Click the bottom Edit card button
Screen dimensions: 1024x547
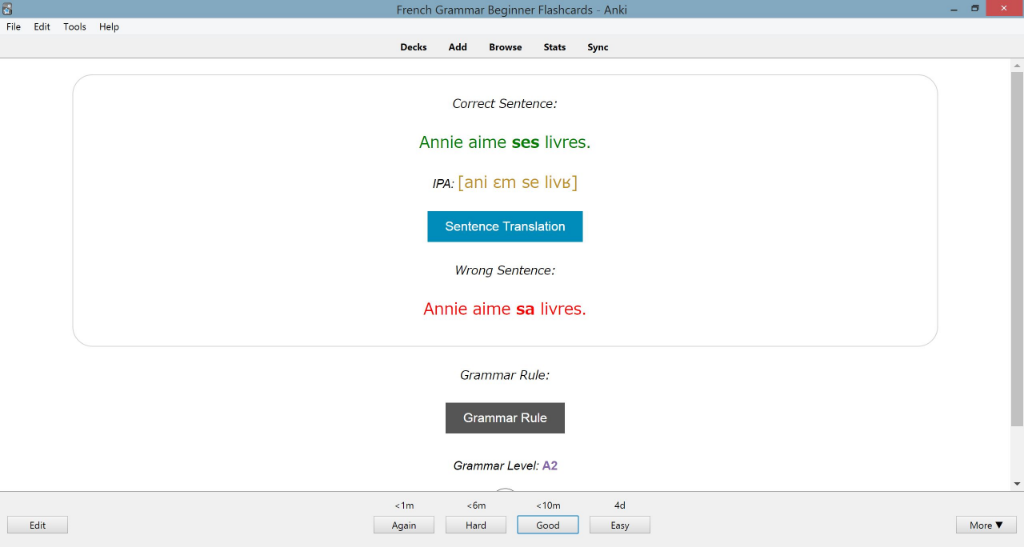[x=37, y=525]
